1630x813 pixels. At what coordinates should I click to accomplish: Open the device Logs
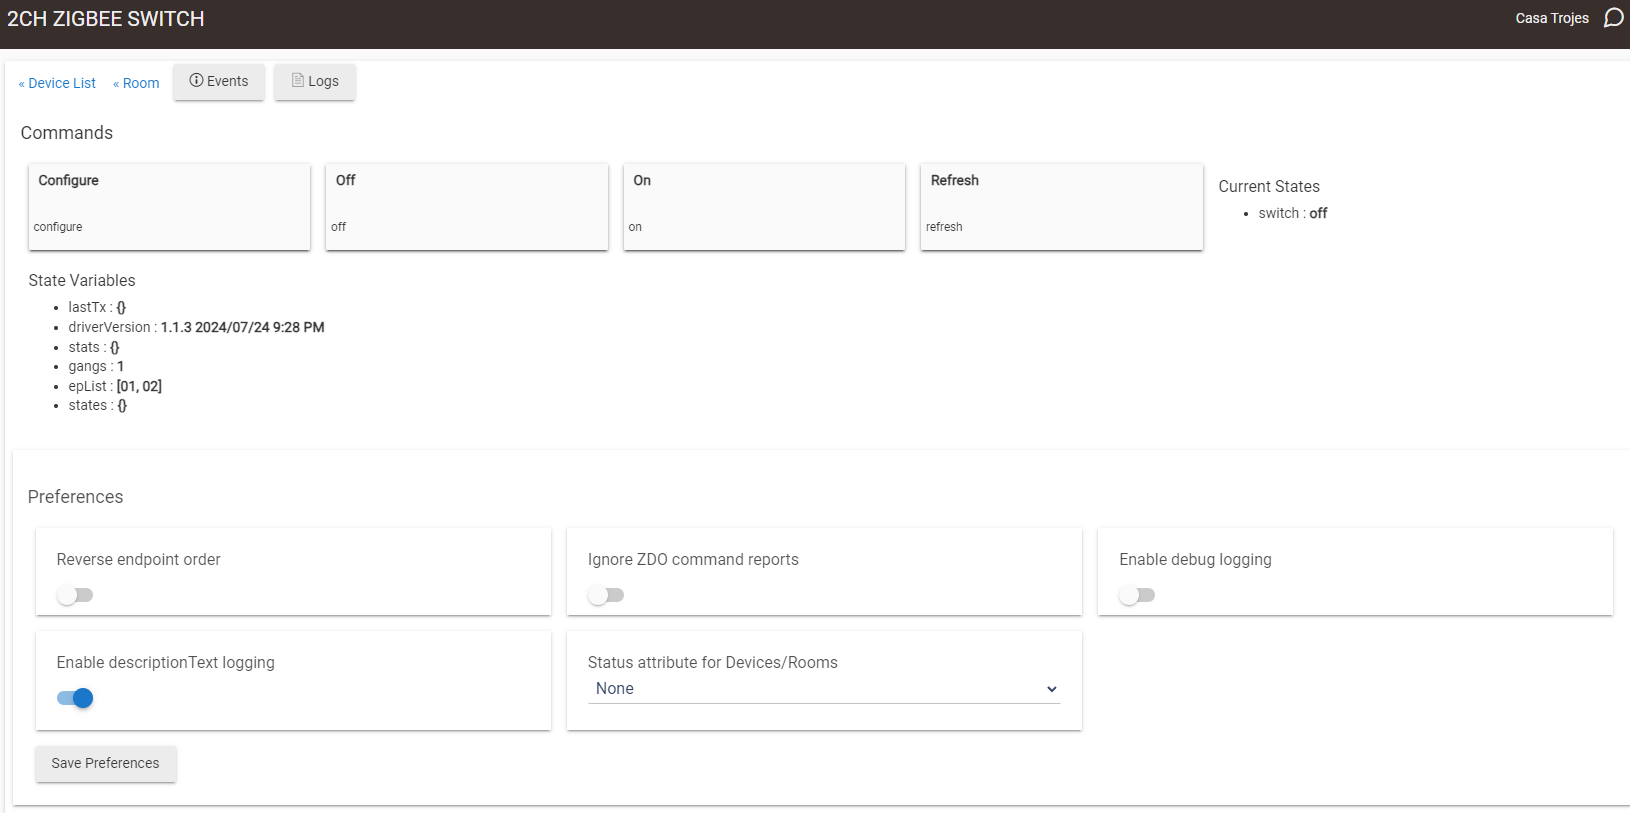click(x=315, y=82)
